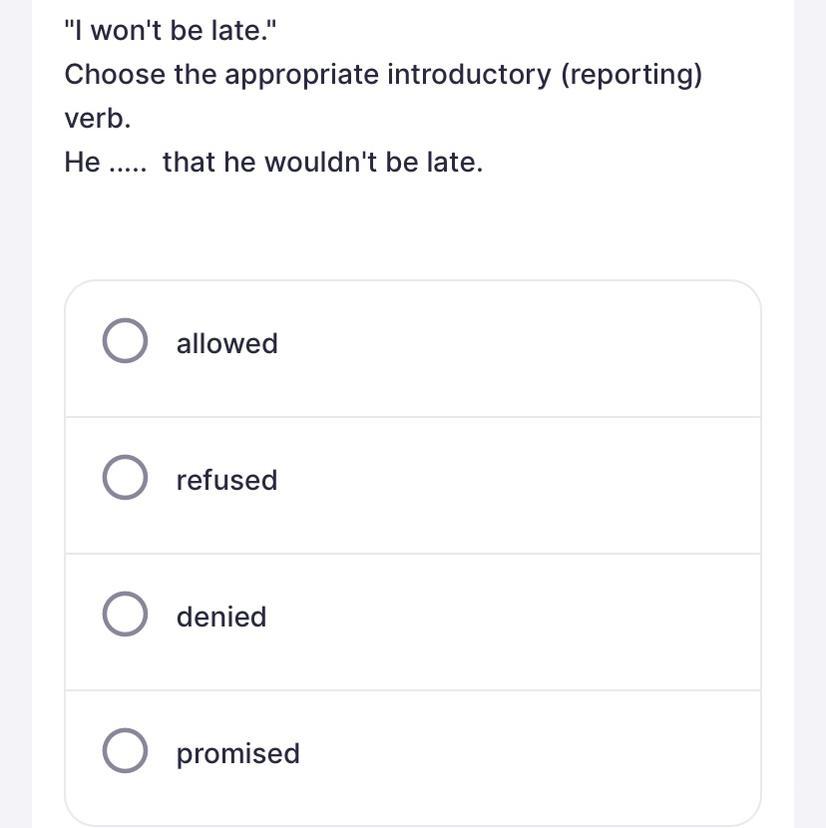Screen dimensions: 826x828
Task: Click empty area right of 'allowed' row
Action: tap(518, 349)
